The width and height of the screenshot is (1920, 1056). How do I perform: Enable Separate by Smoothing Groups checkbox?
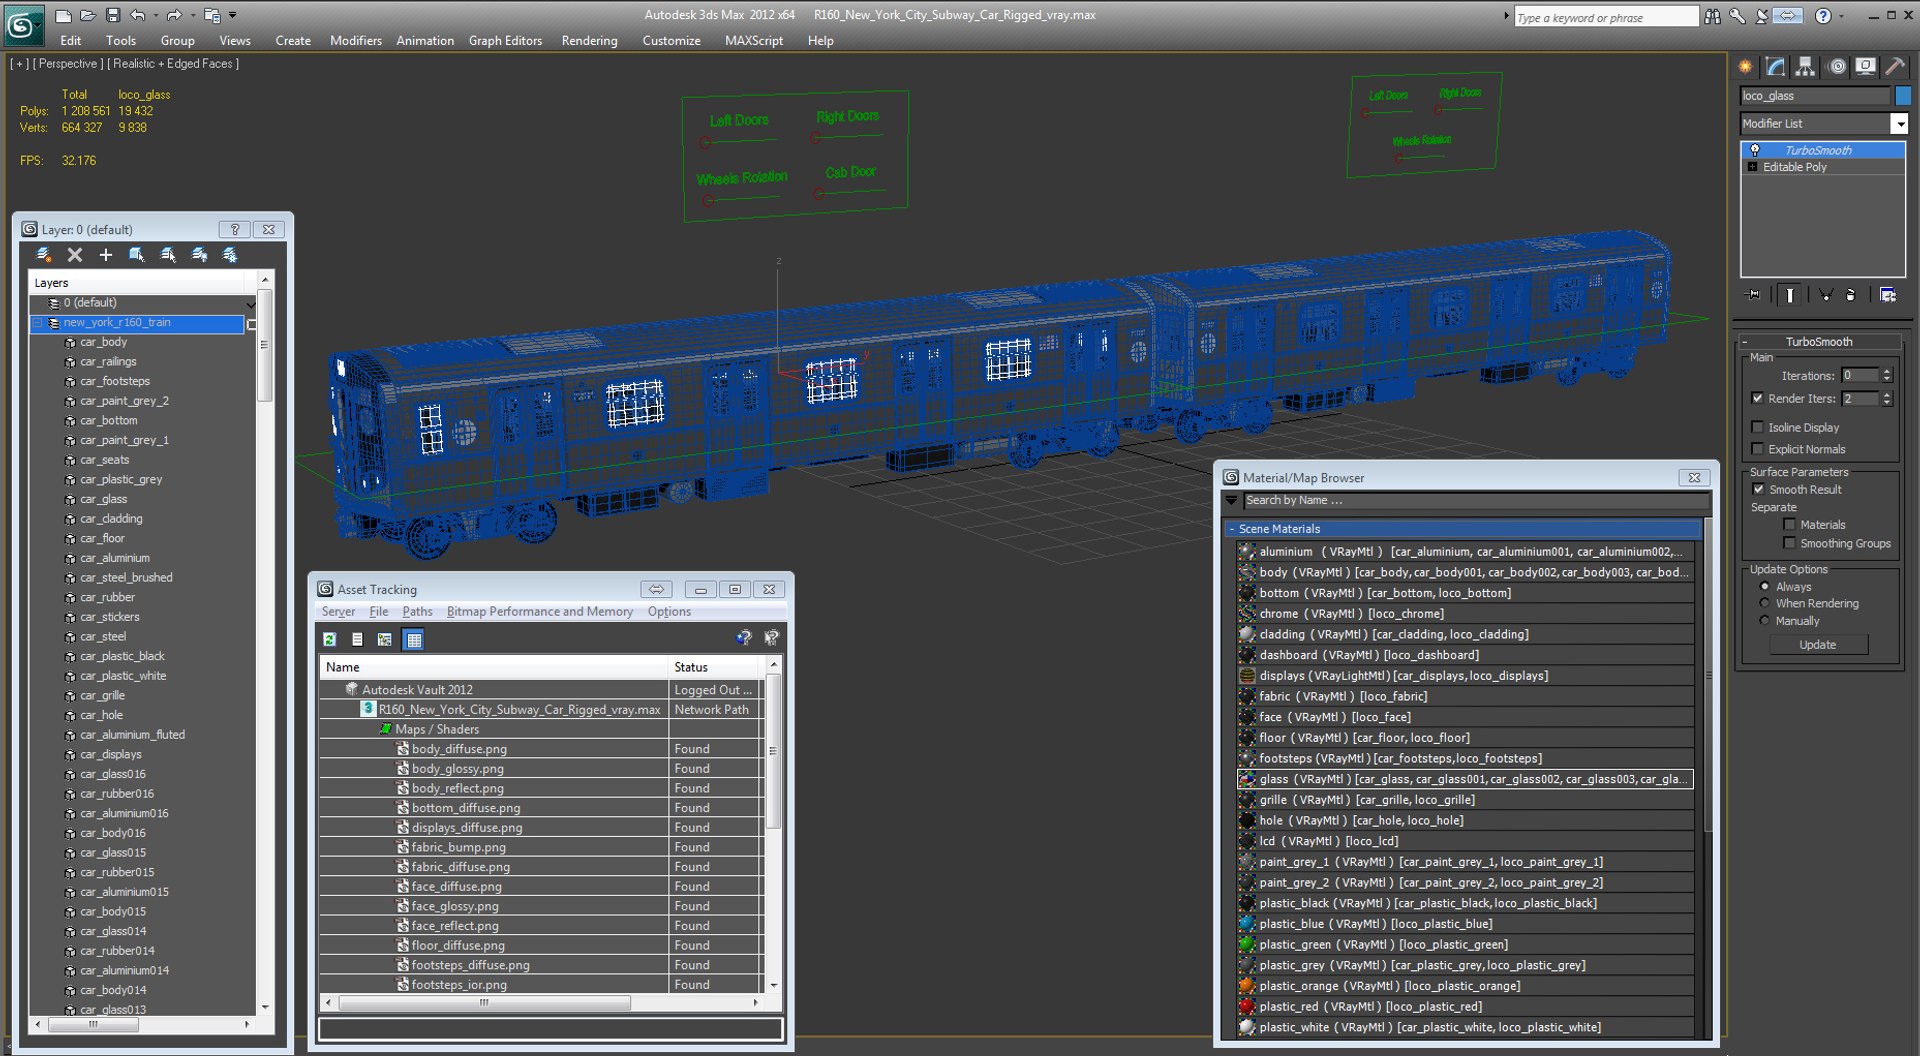[1790, 543]
